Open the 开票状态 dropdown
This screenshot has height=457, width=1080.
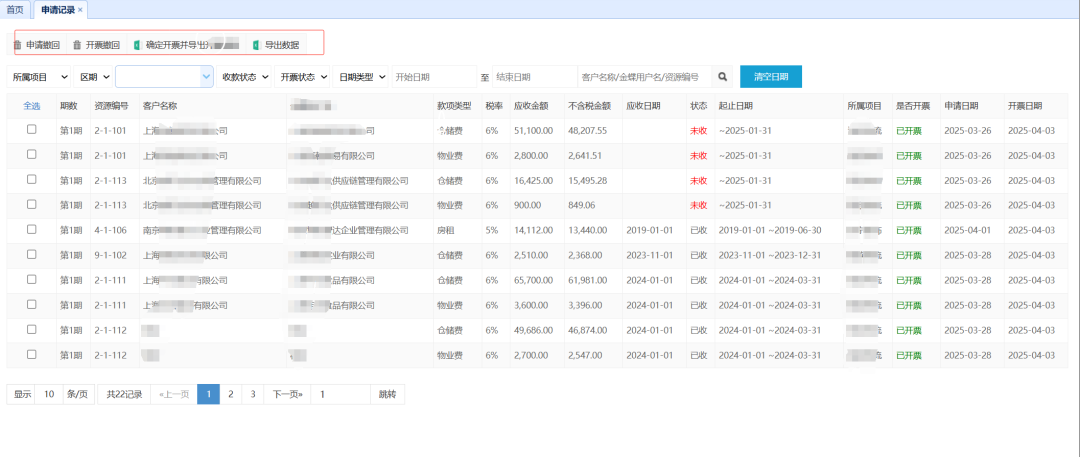[302, 77]
